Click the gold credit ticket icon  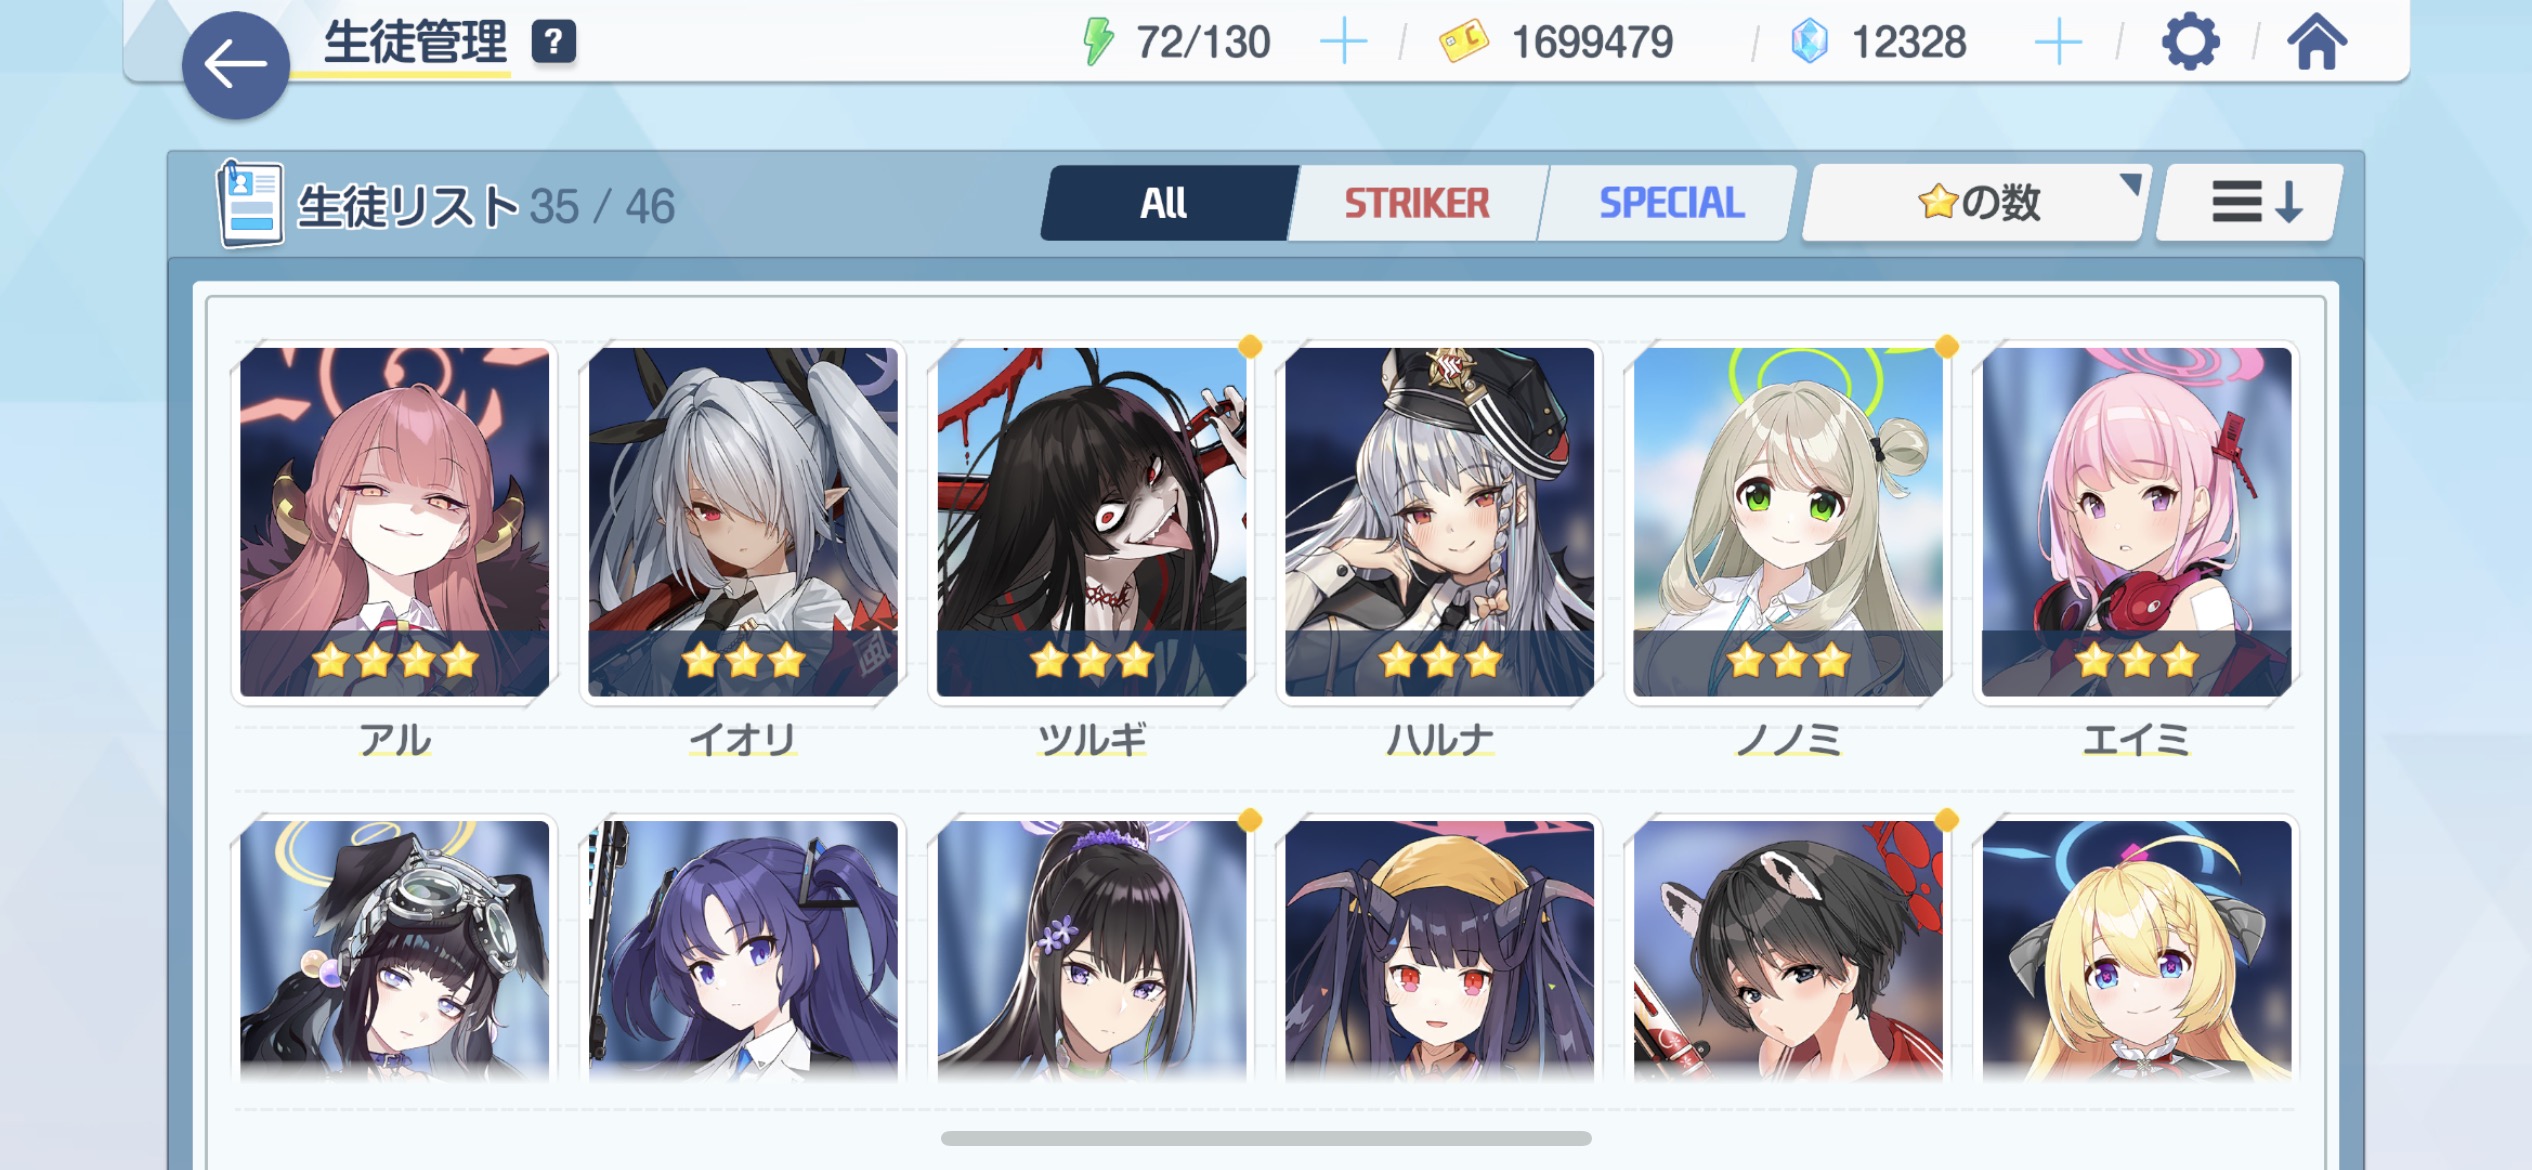[x=1463, y=42]
